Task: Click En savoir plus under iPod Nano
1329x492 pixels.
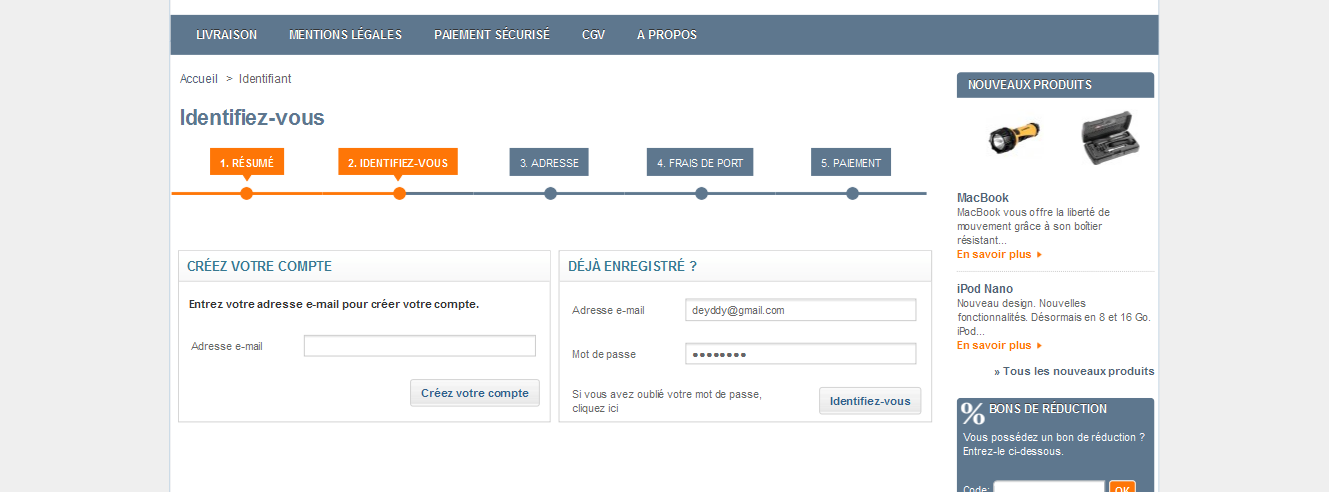Action: click(999, 345)
